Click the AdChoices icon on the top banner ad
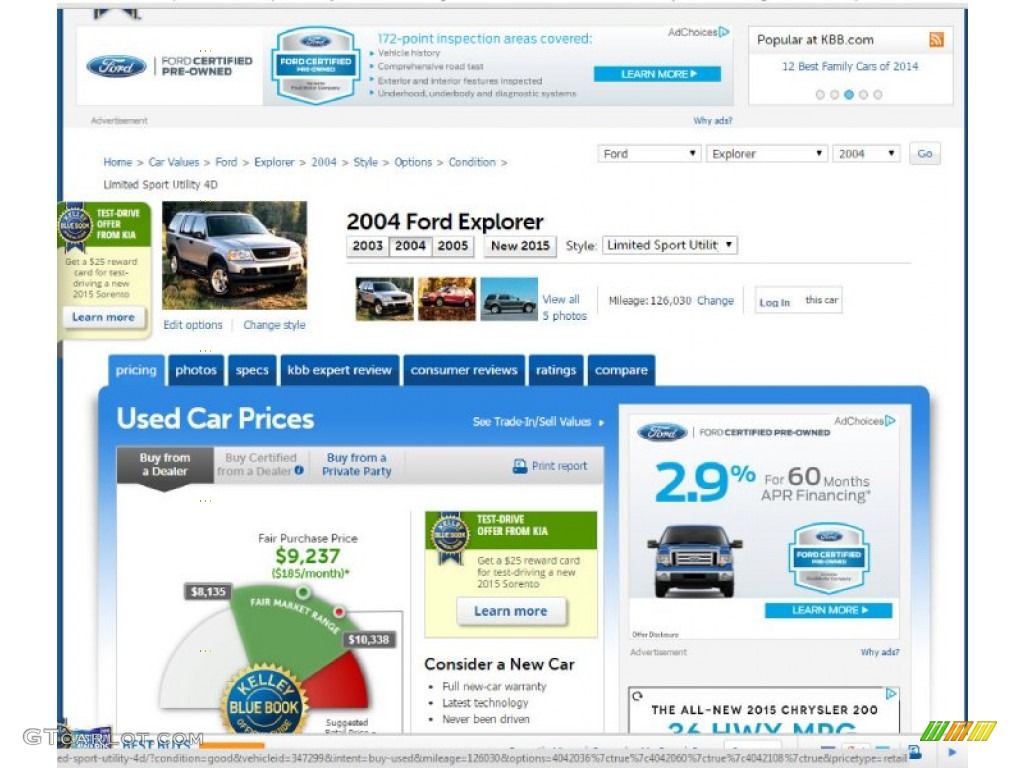 click(724, 32)
